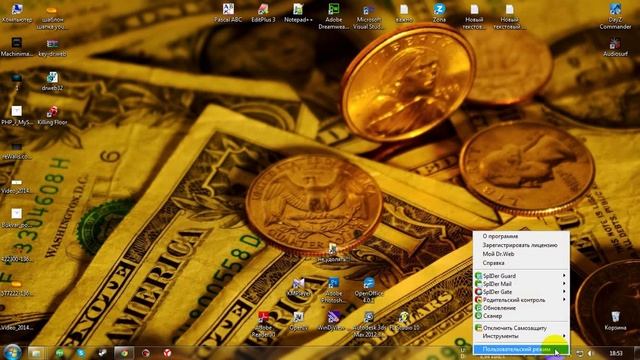Click the Родительский контроль menu icon
This screenshot has height=360, width=640.
pos(478,300)
